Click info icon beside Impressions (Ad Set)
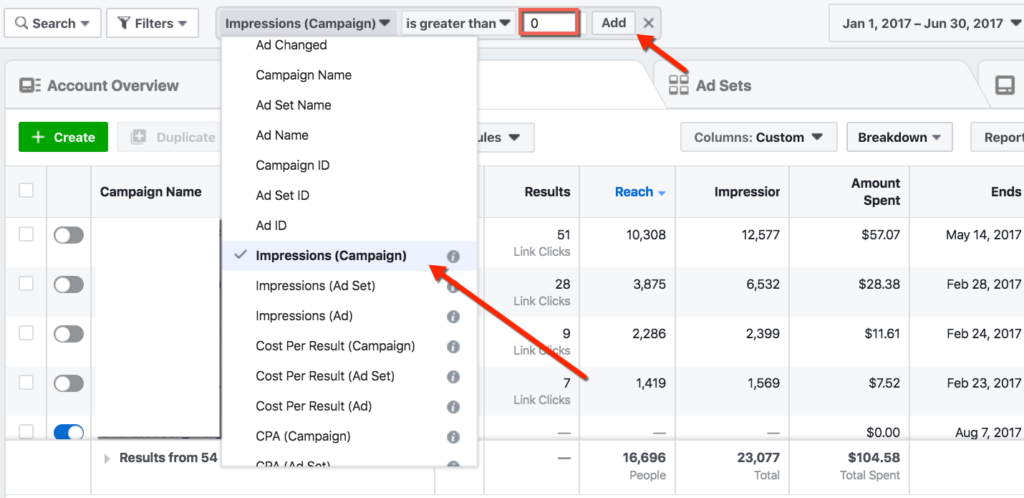The width and height of the screenshot is (1024, 498). 453,286
